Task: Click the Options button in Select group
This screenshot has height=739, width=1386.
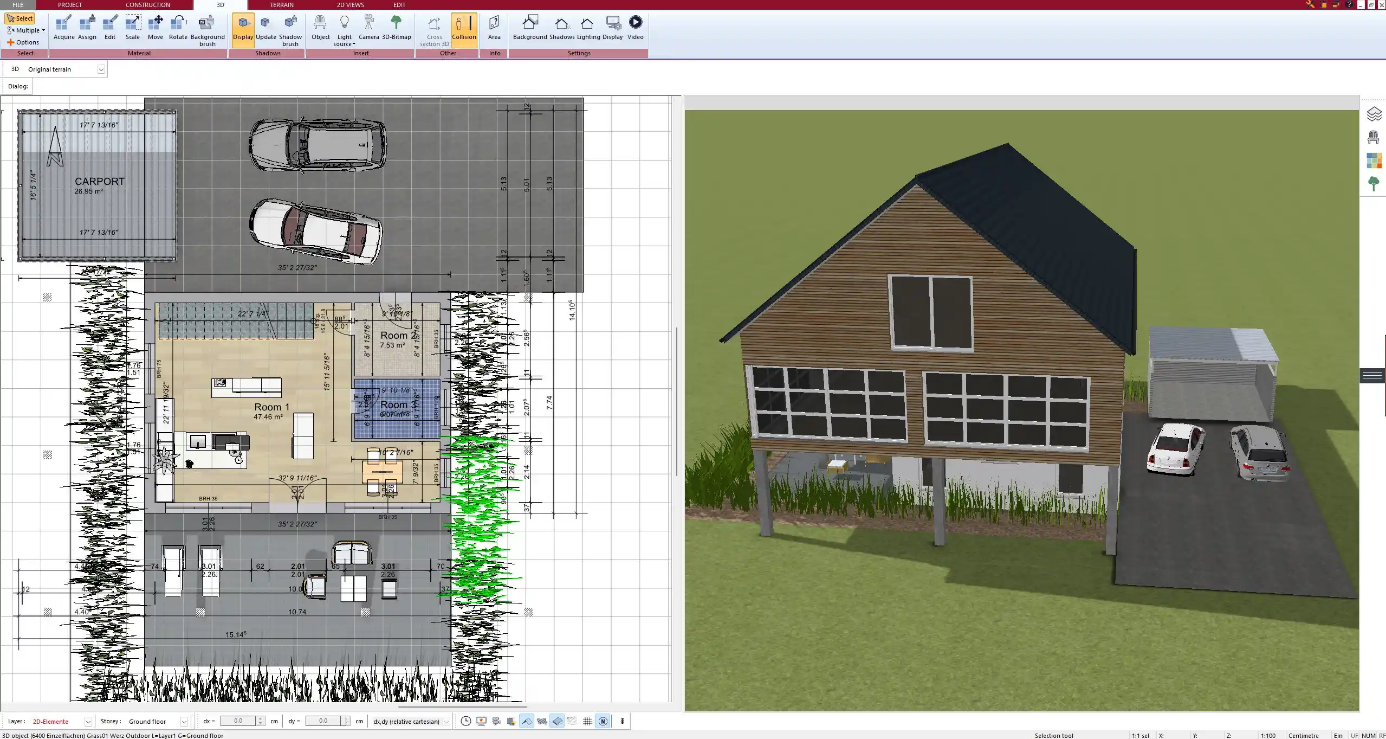Action: coord(24,42)
